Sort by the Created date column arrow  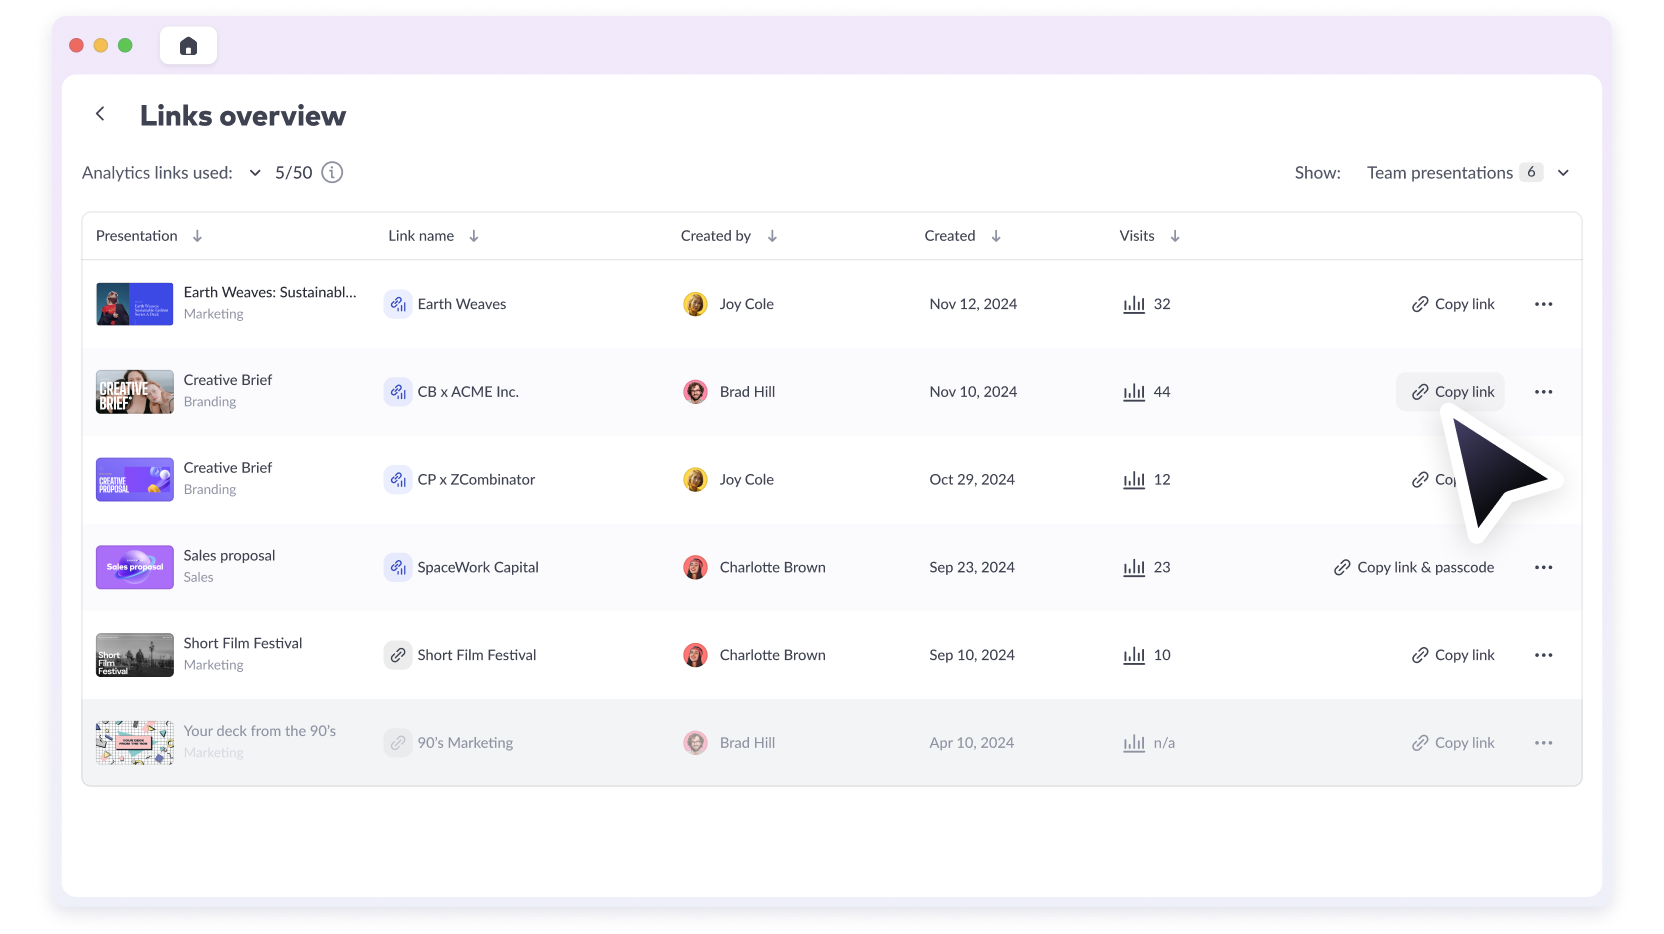[x=996, y=236]
